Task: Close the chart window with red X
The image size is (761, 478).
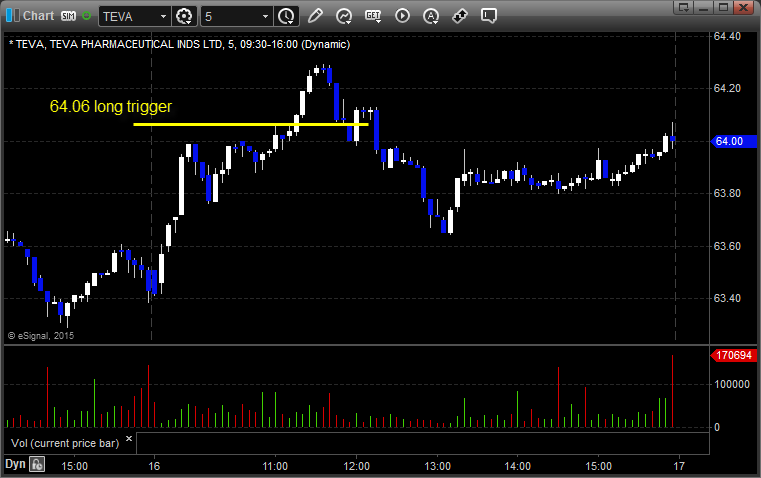Action: [744, 7]
